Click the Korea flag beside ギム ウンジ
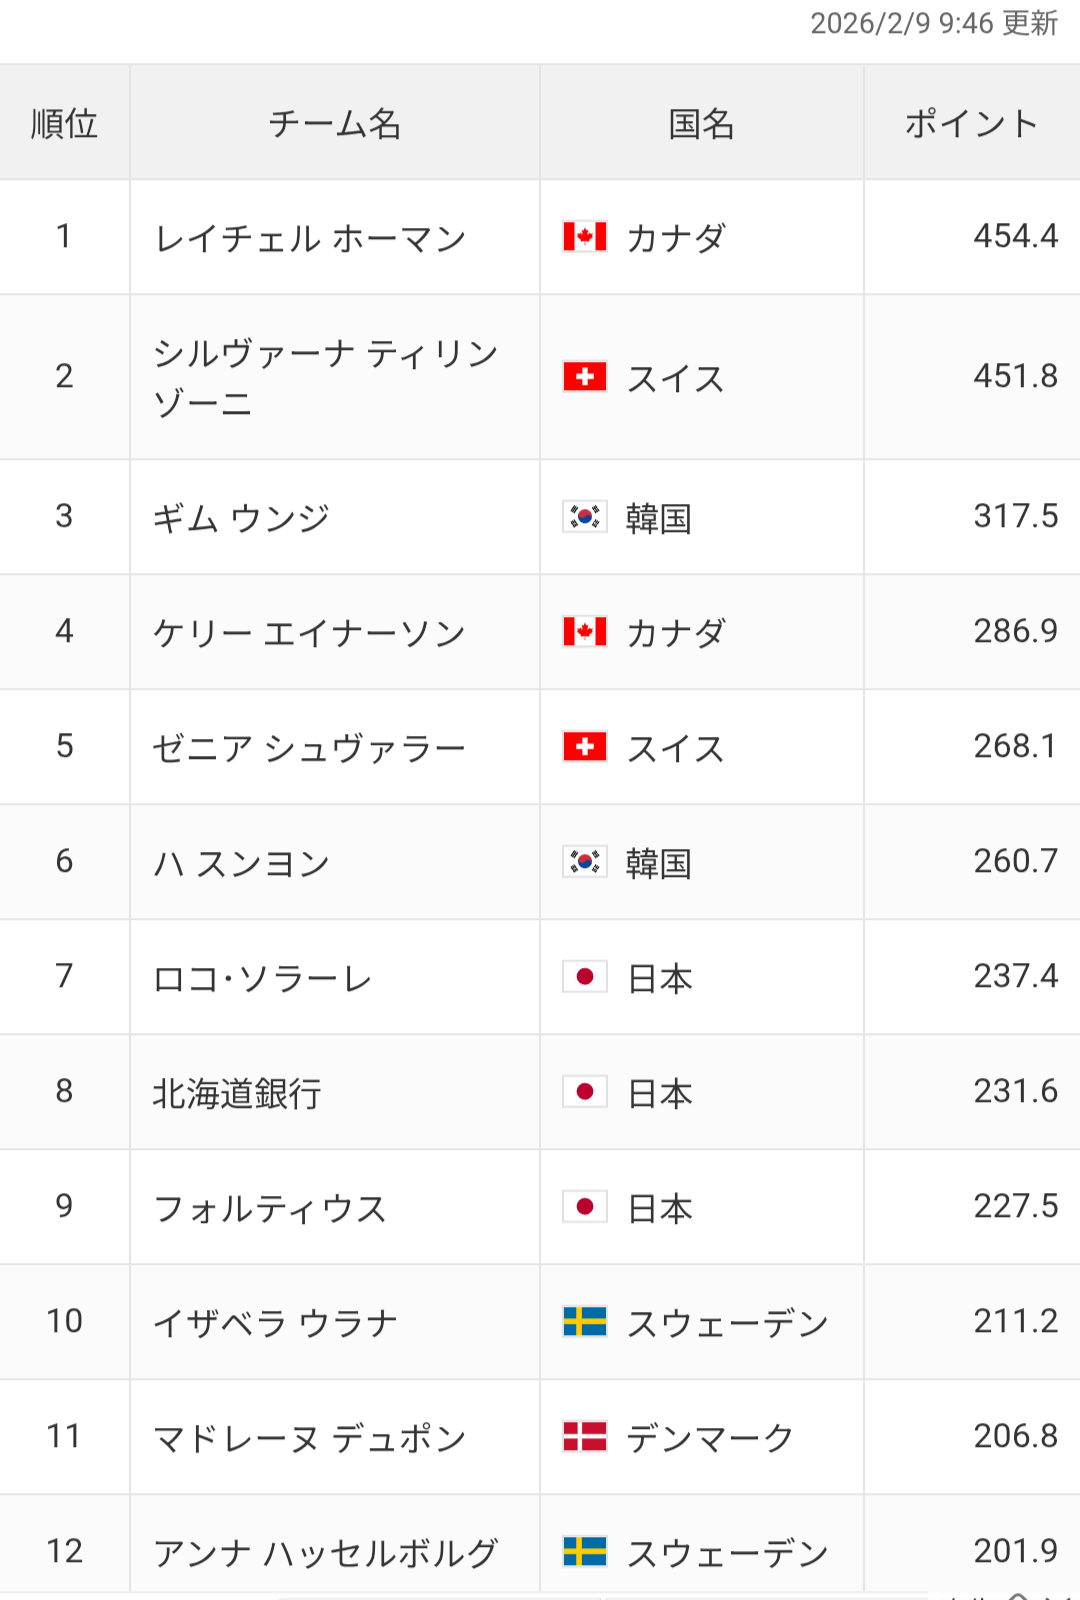The width and height of the screenshot is (1080, 1600). [x=584, y=517]
